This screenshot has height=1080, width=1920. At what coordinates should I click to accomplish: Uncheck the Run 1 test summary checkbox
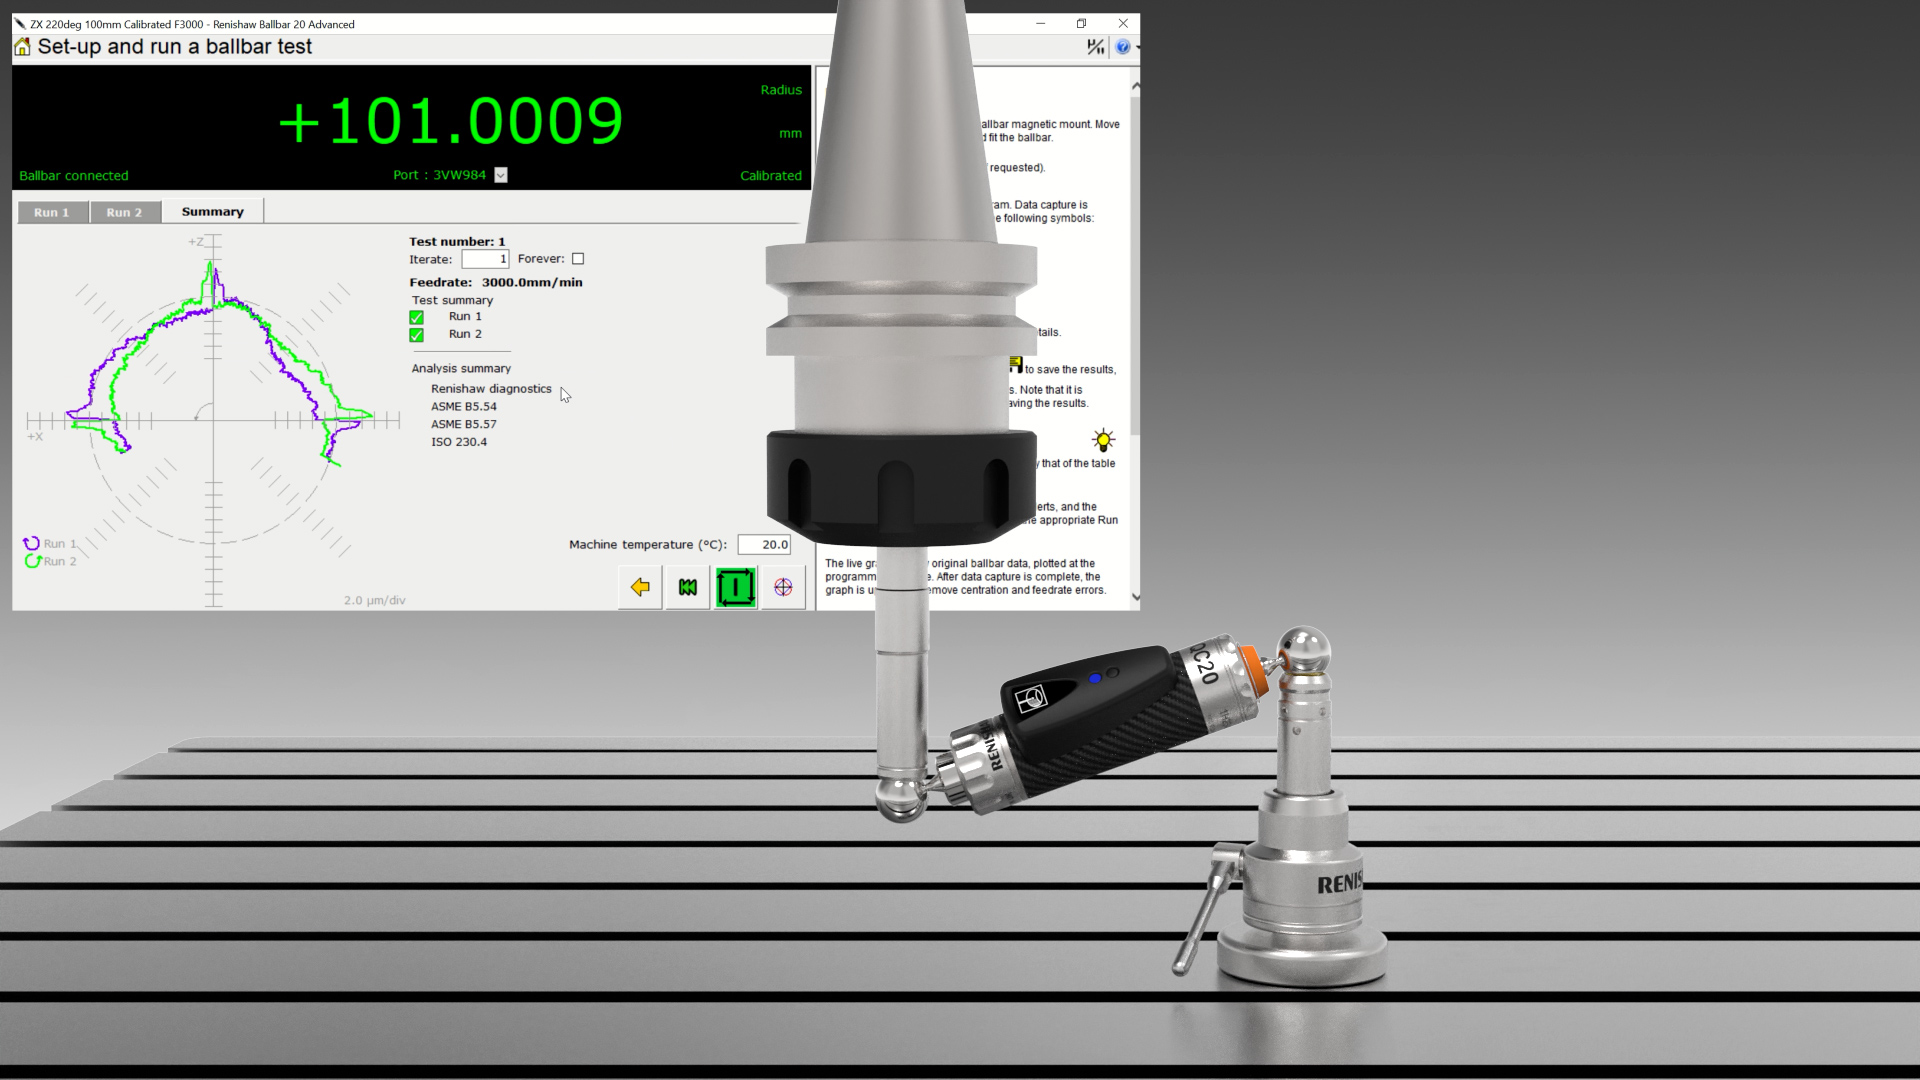coord(416,317)
